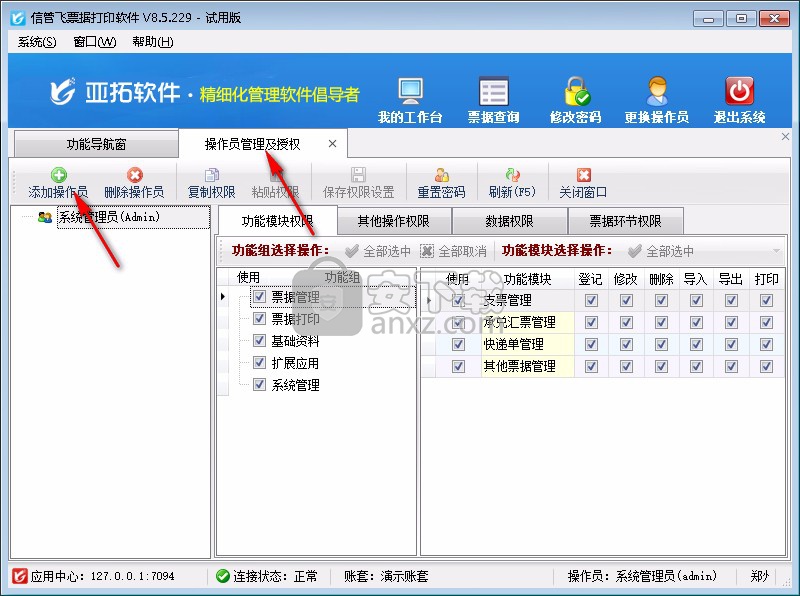The image size is (800, 596).
Task: Select the 其他票据管理 module cell
Action: point(527,366)
